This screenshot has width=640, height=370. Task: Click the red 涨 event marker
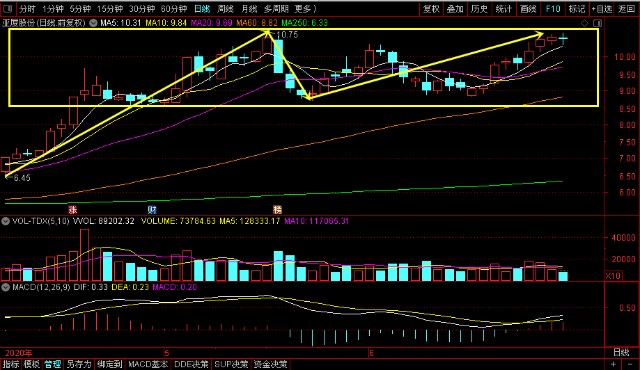[73, 210]
